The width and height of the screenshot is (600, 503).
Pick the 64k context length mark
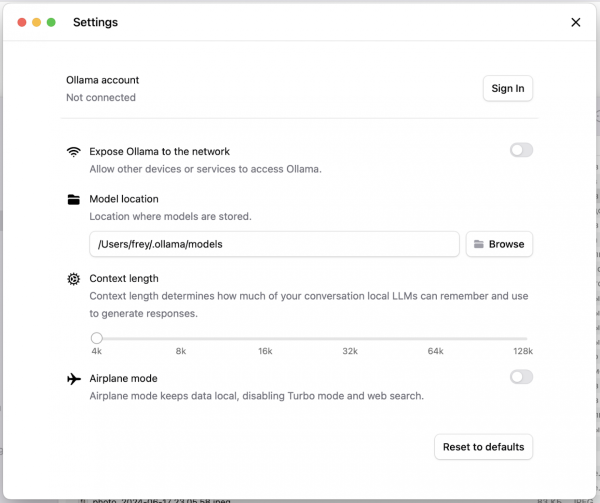point(436,338)
